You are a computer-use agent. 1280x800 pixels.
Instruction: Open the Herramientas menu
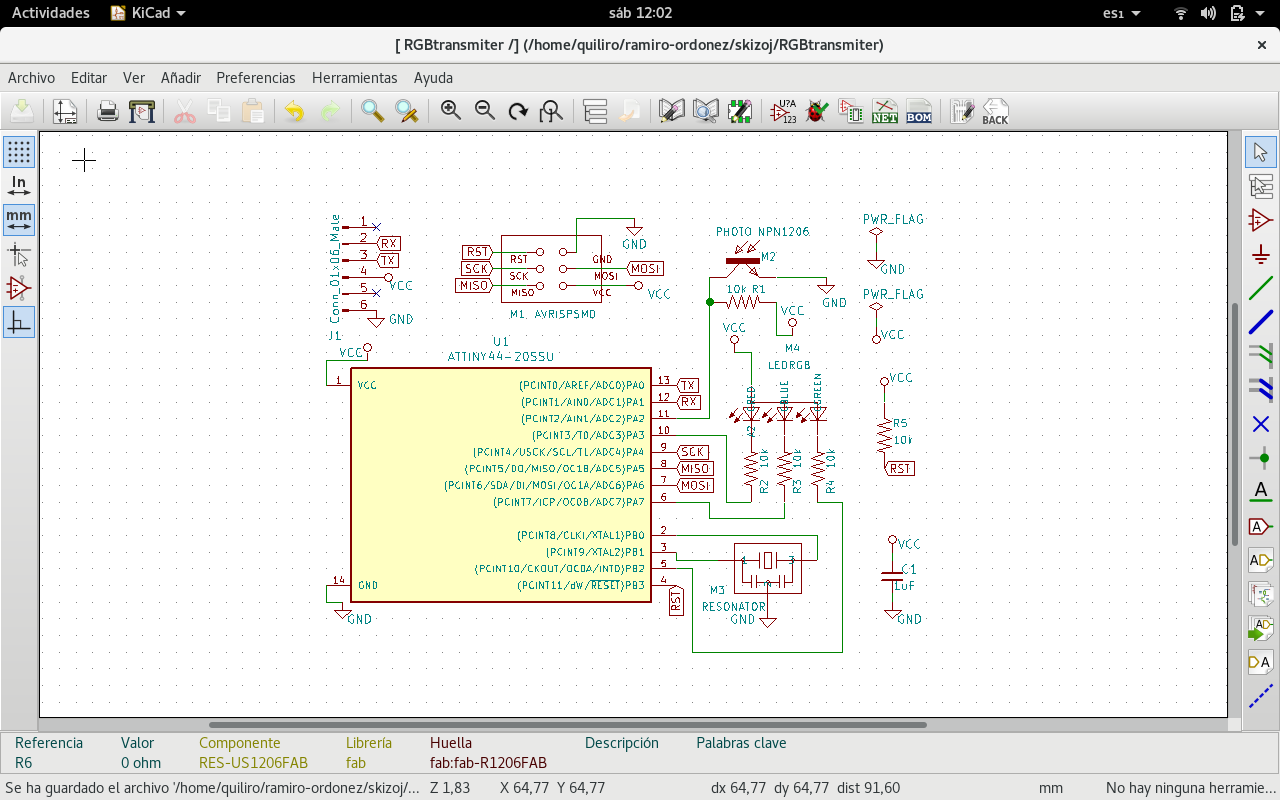click(x=354, y=77)
